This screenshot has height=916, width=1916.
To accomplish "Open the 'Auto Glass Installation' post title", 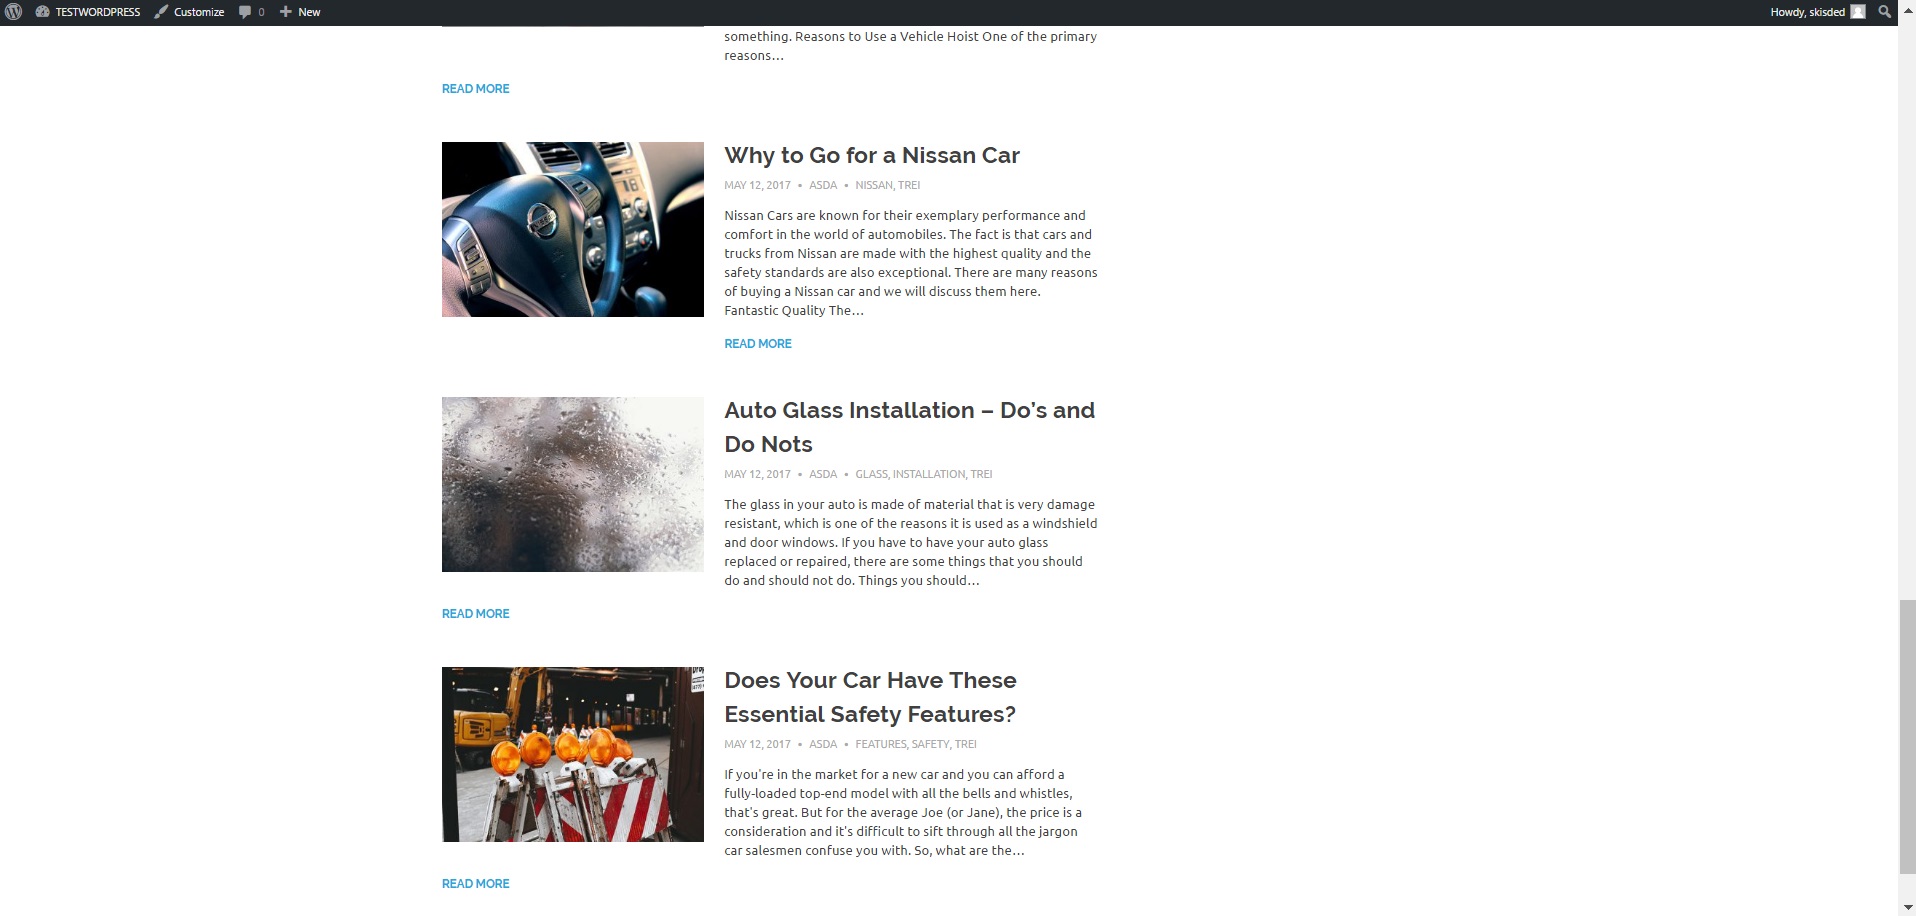I will 910,427.
